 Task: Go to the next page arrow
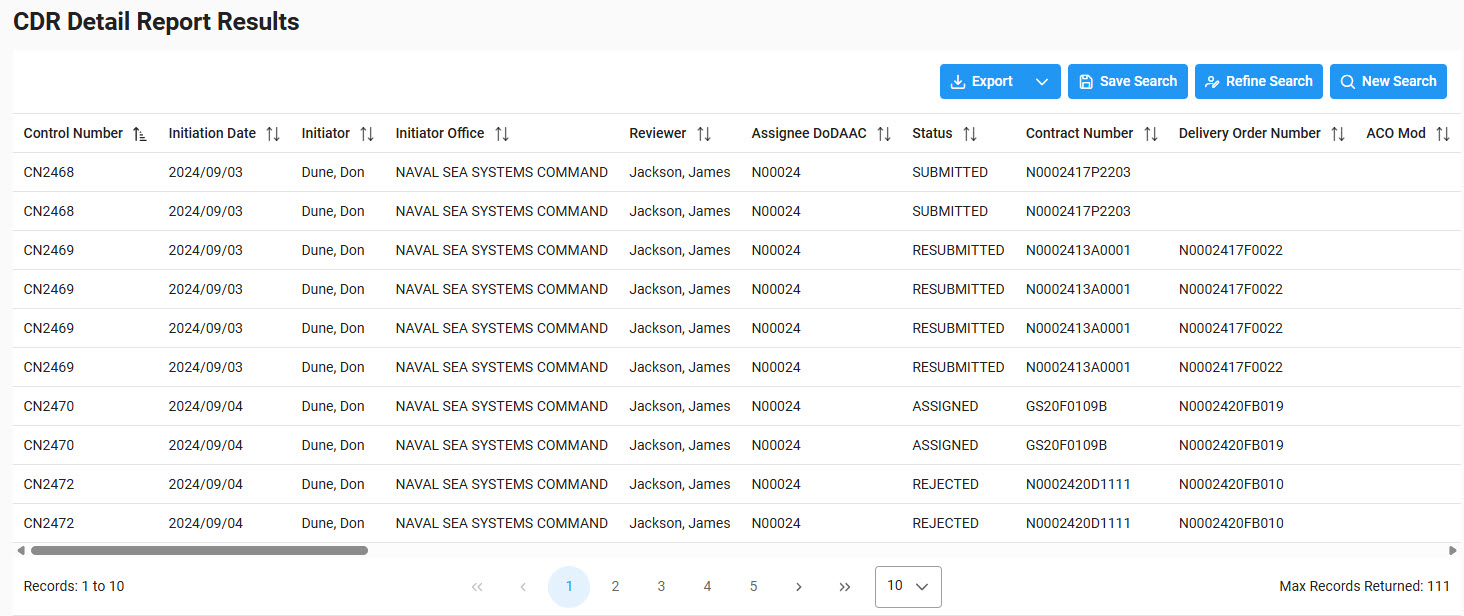798,587
